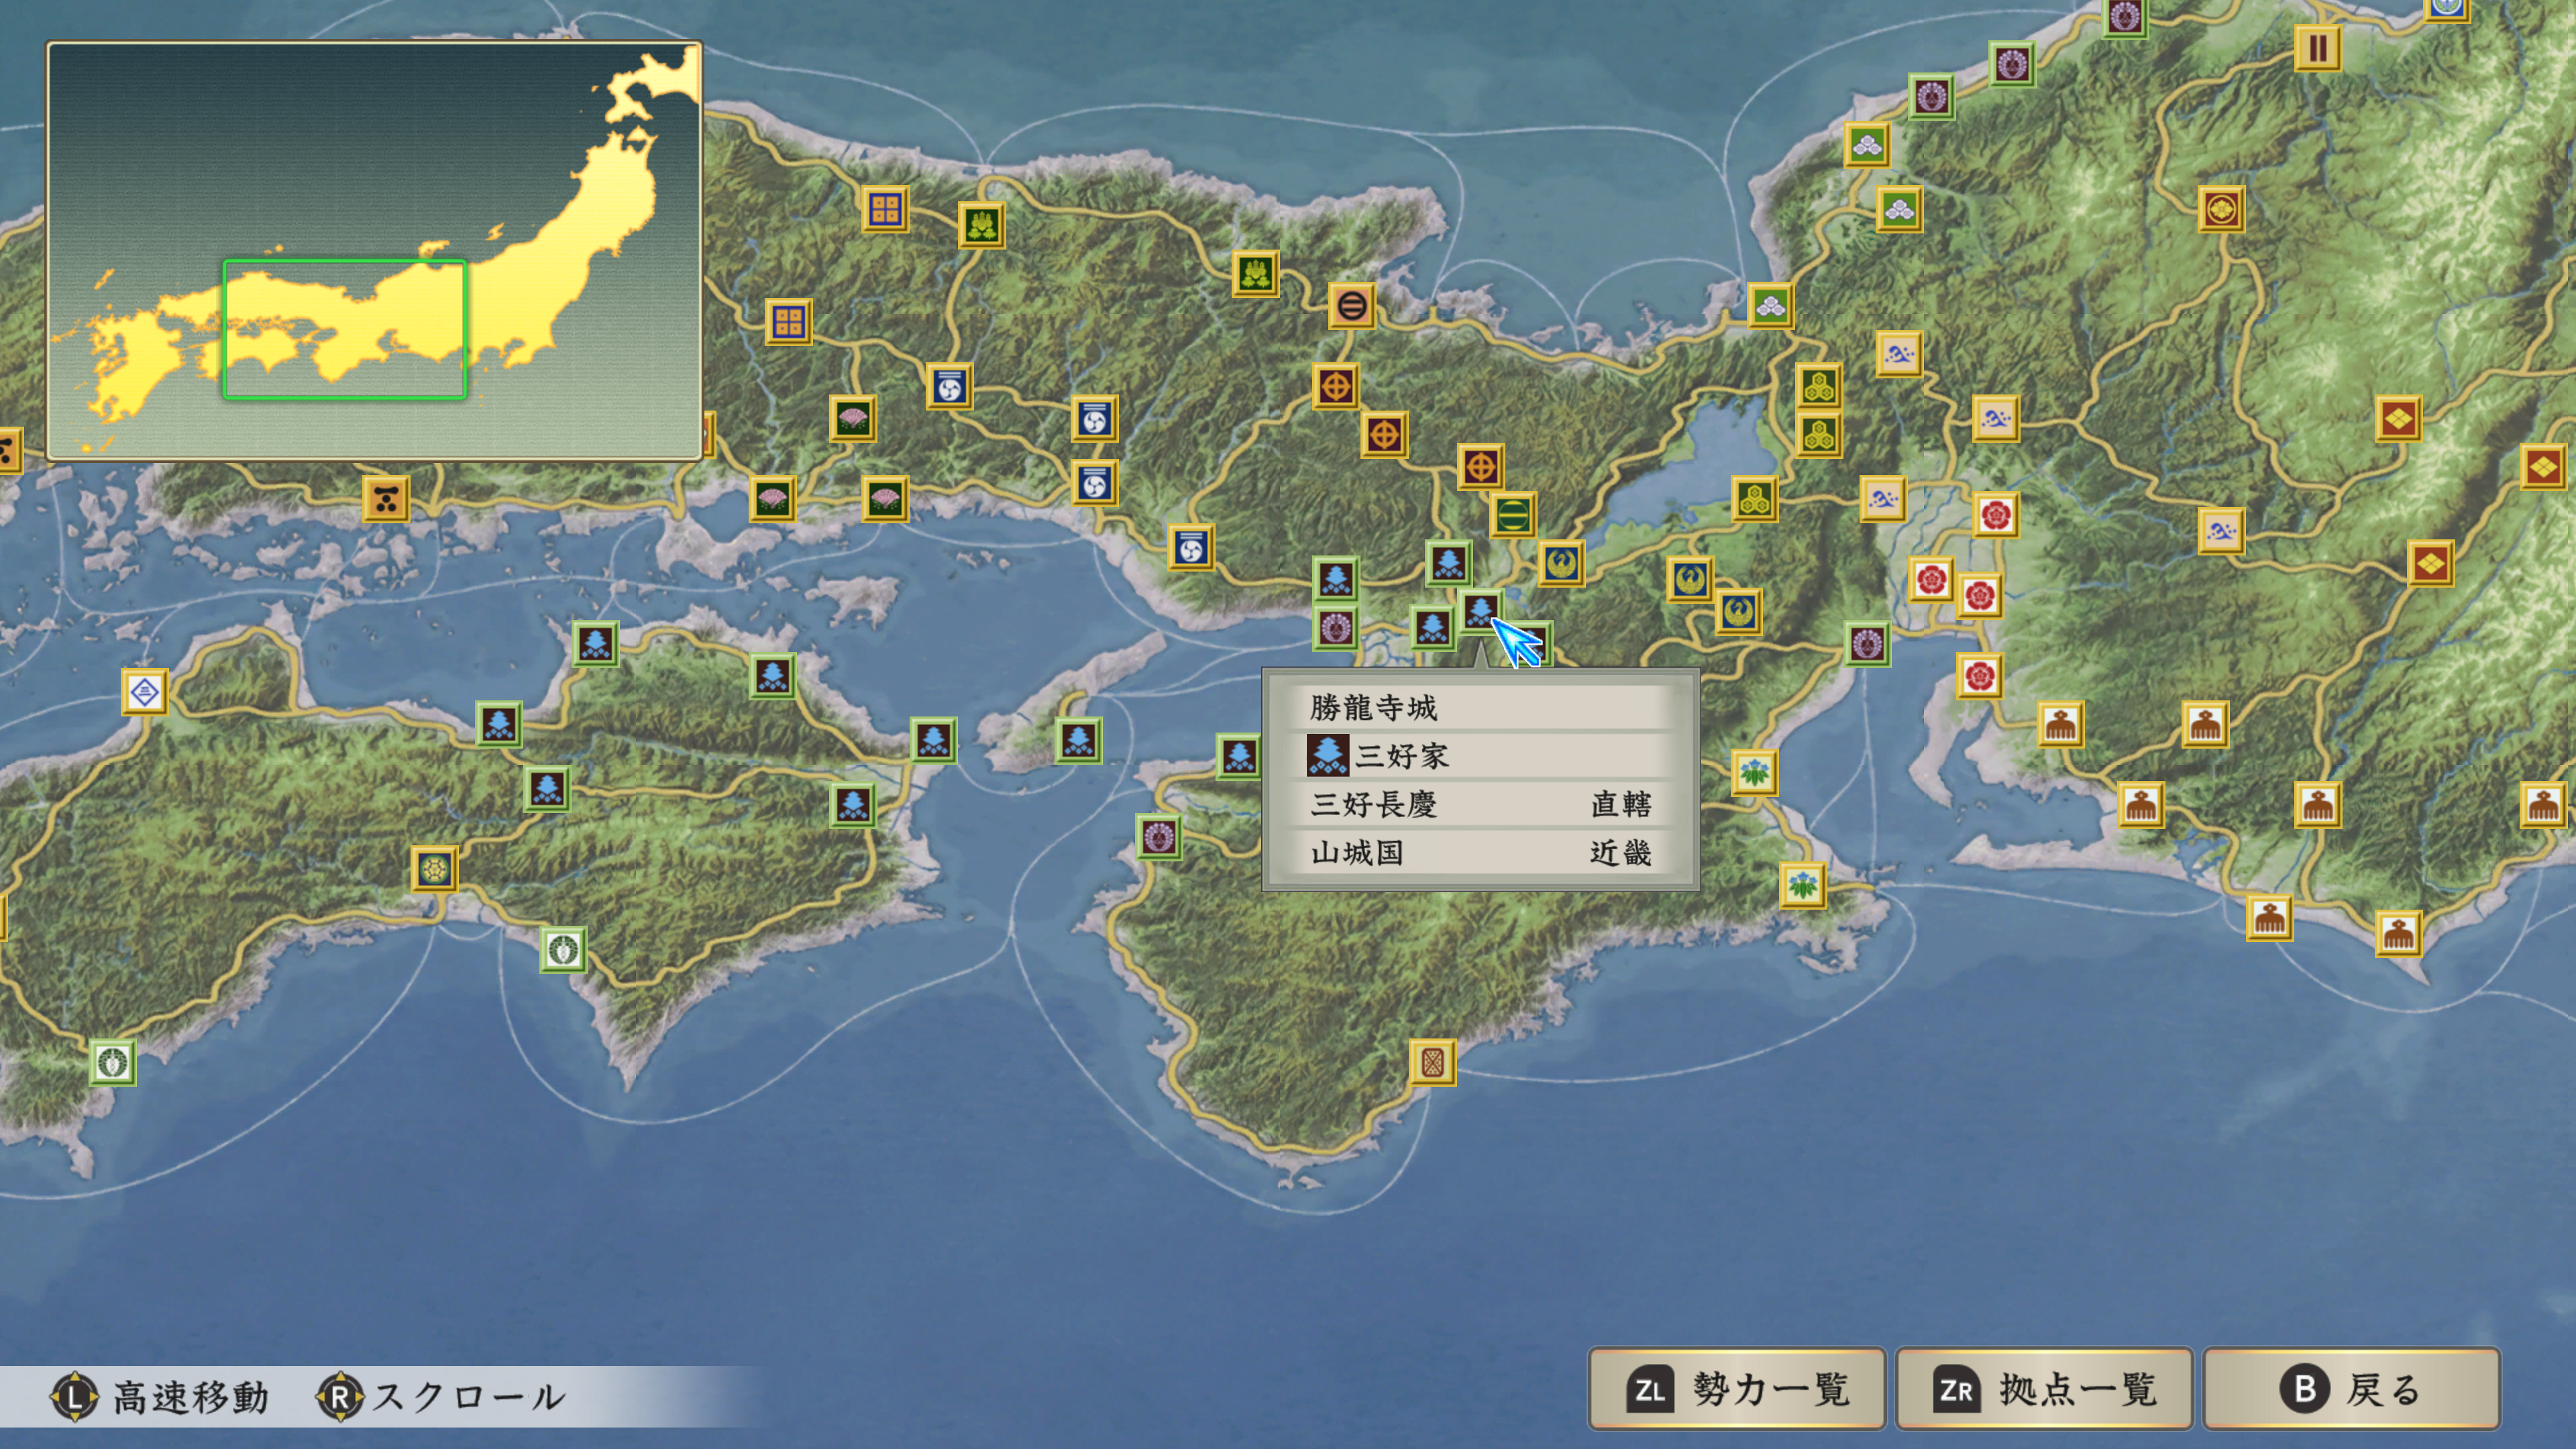Click the 三好長慶 name in the tooltip
The image size is (2576, 1449).
(x=1374, y=804)
